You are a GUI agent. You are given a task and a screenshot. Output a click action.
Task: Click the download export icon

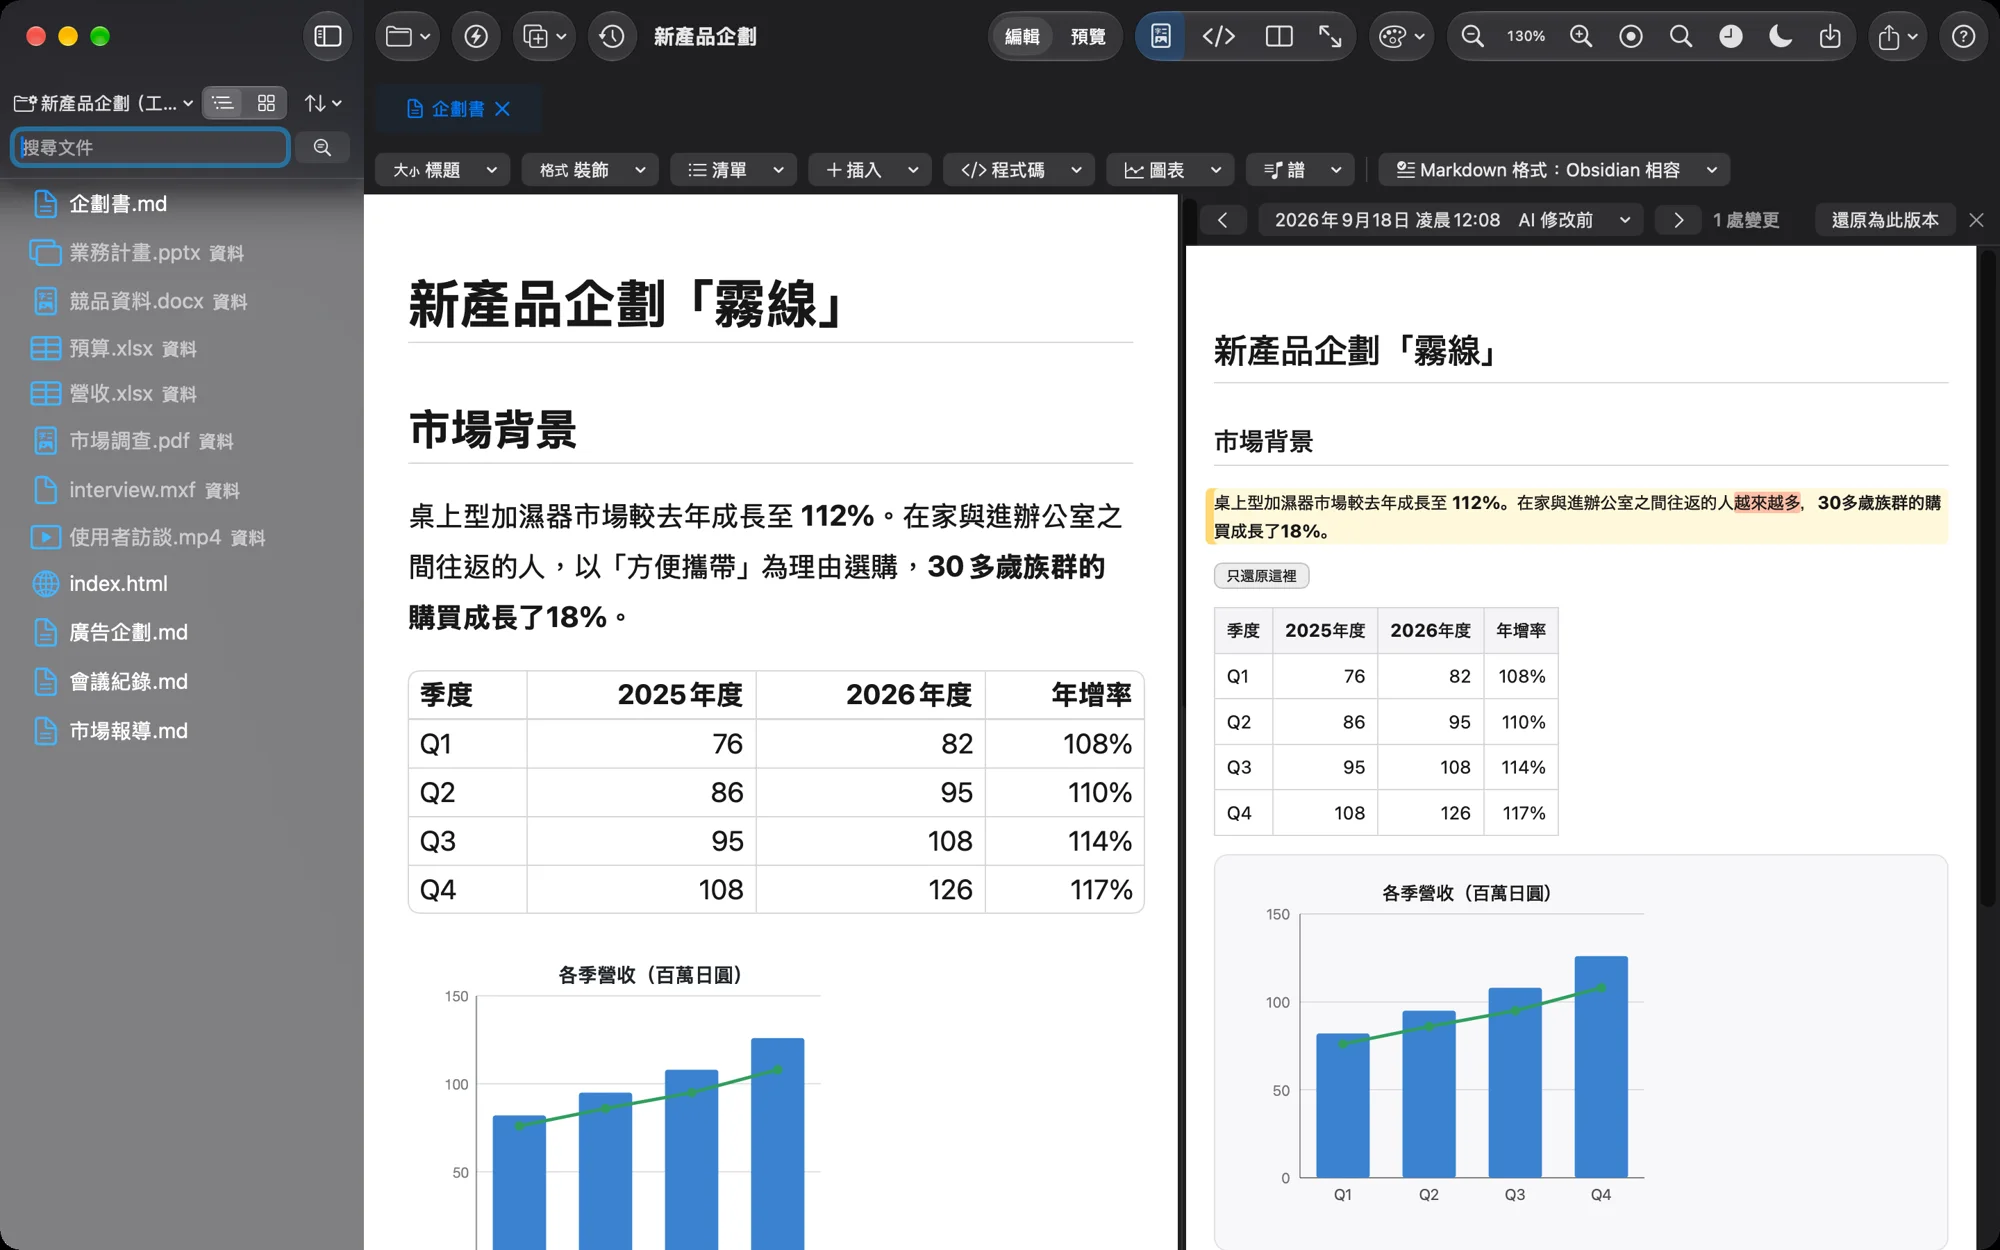coord(1830,37)
